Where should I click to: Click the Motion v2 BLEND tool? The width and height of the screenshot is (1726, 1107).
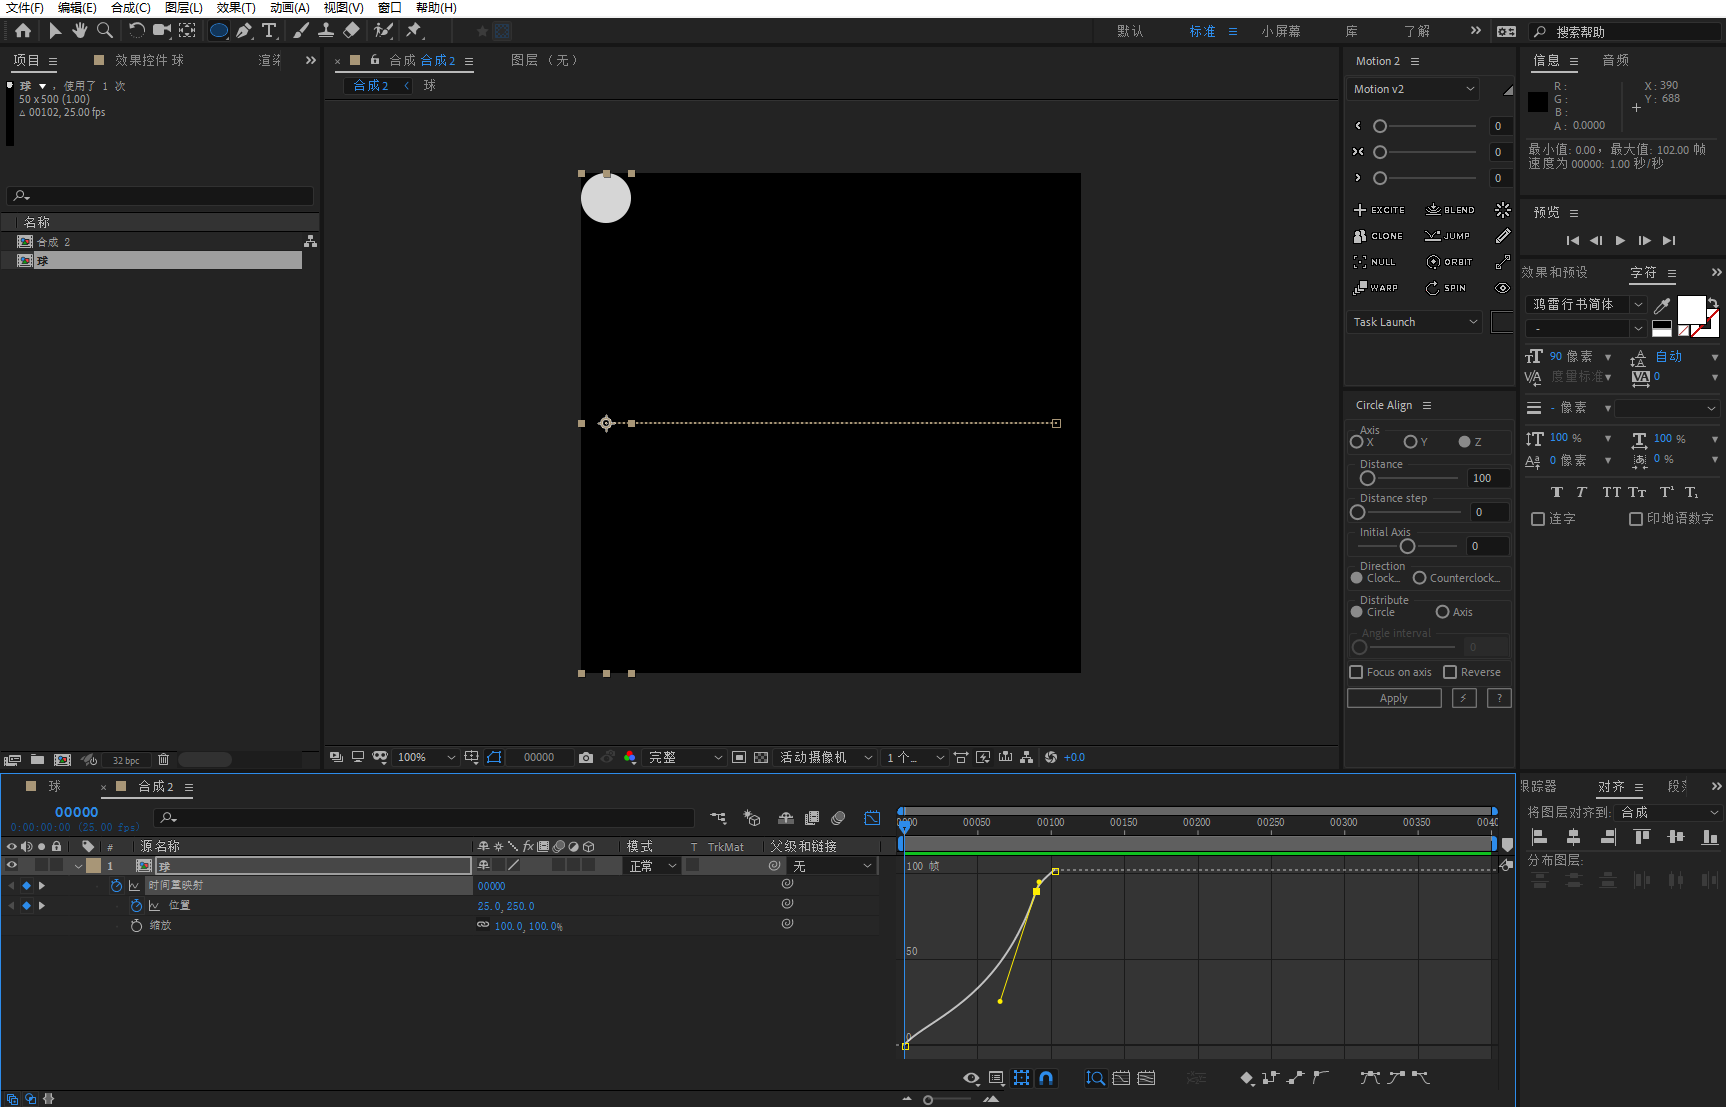[1450, 210]
